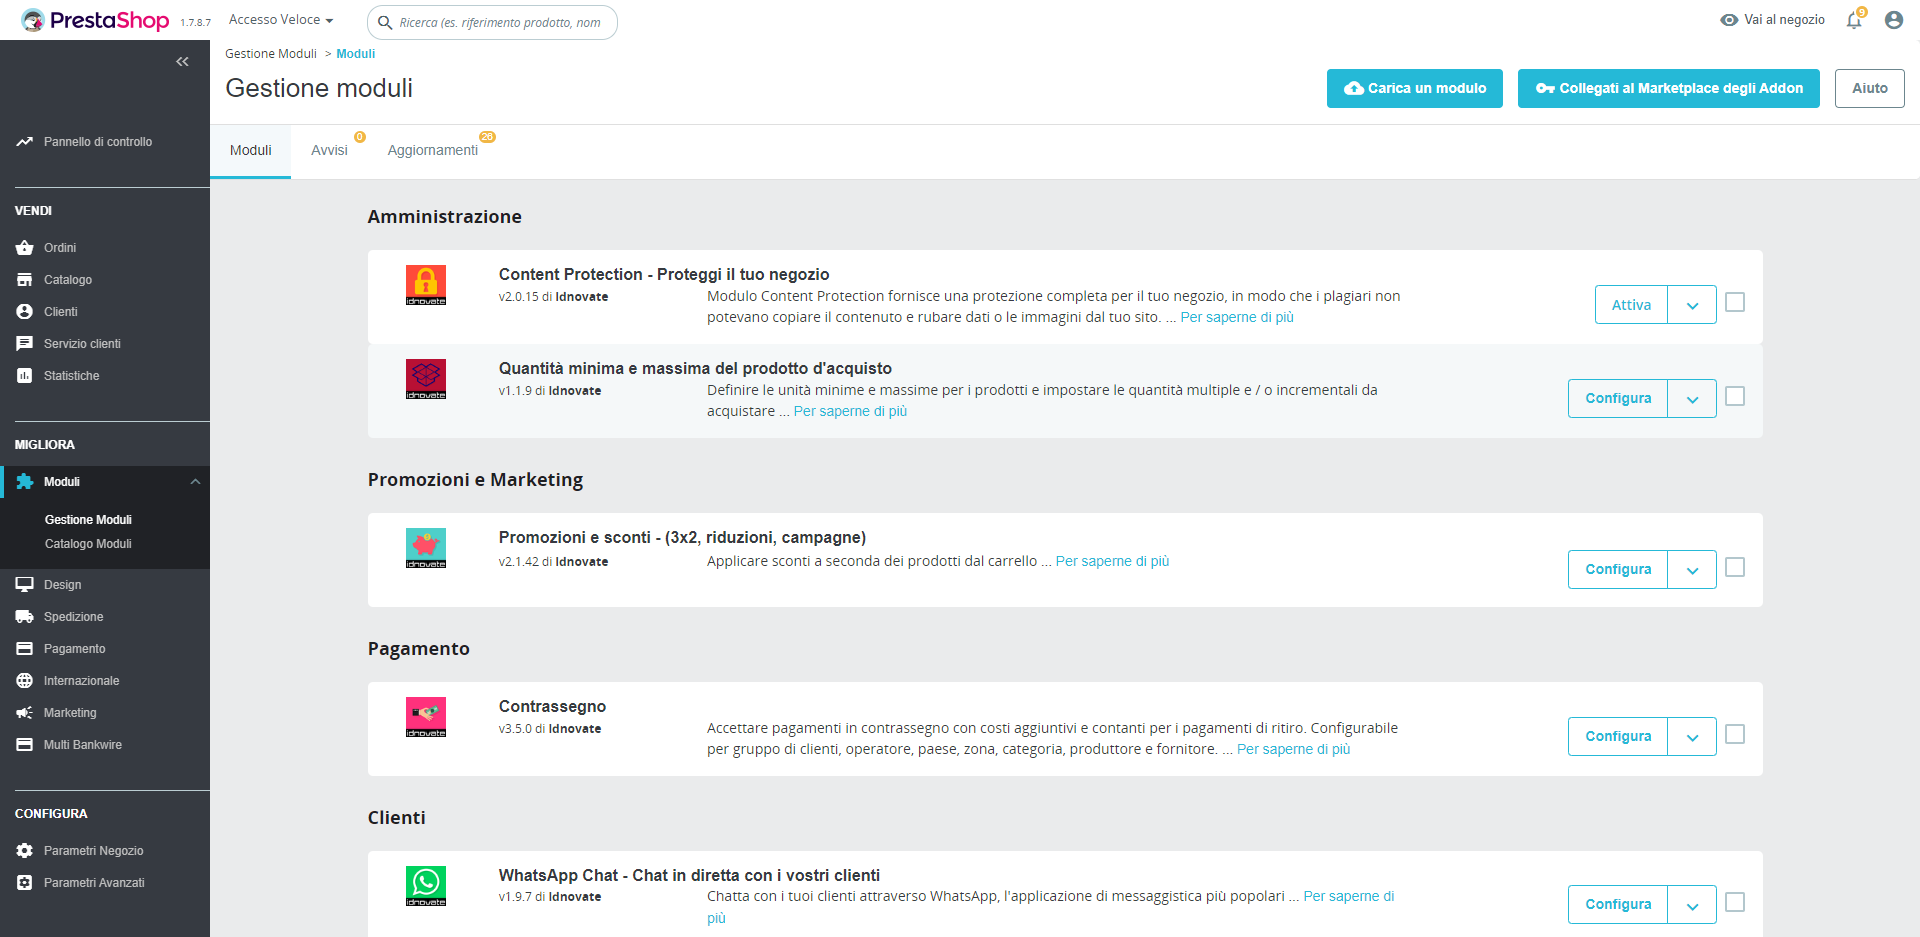
Task: Open Statistiche in the sidebar
Action: coord(71,376)
